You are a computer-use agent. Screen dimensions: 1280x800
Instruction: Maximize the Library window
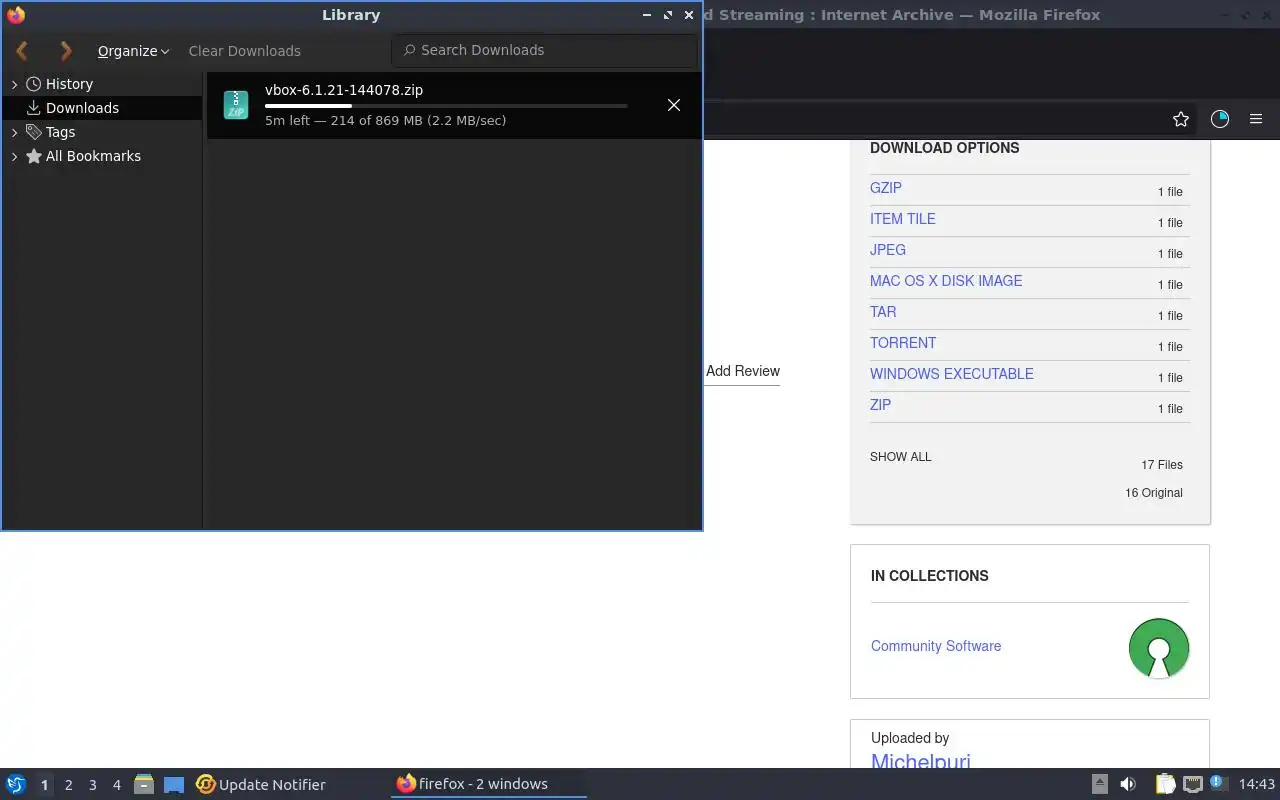pyautogui.click(x=668, y=15)
